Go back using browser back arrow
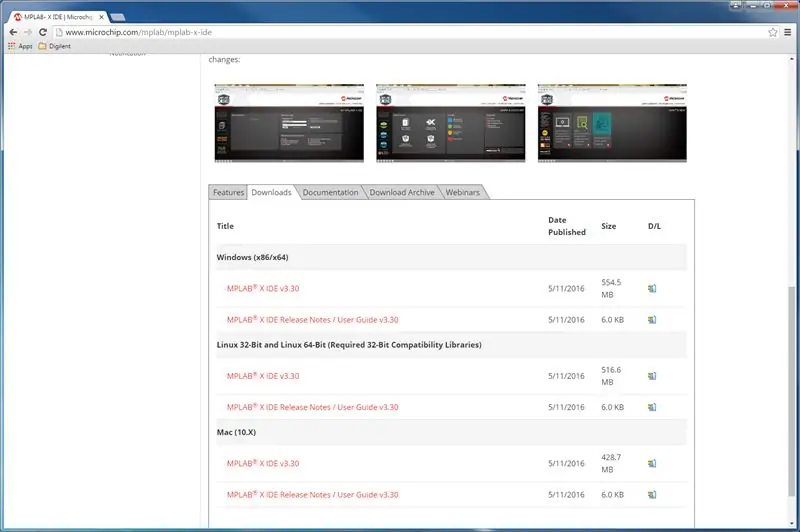 (x=13, y=32)
